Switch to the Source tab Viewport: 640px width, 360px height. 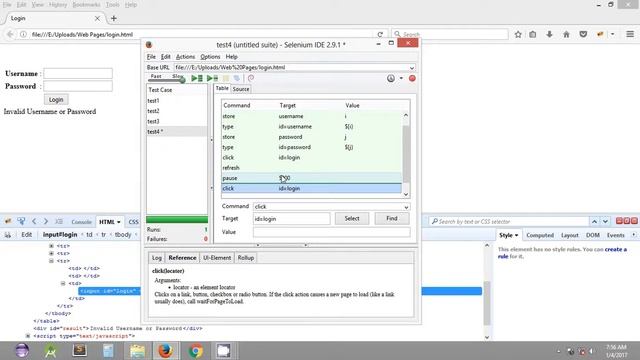click(x=241, y=89)
